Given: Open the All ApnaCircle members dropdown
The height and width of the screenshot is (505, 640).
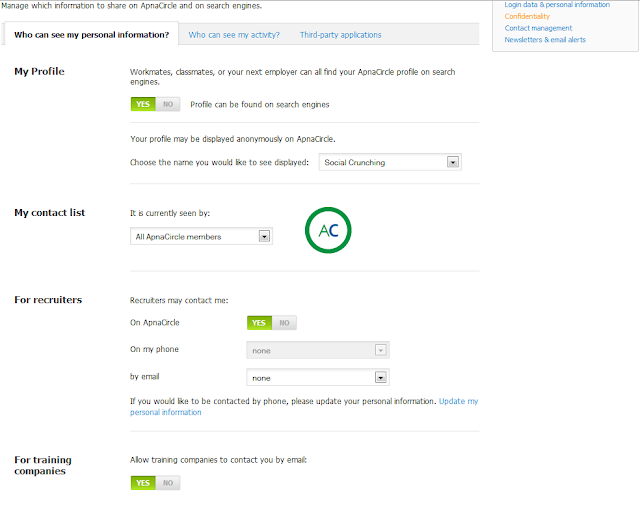Looking at the screenshot, I should pos(201,237).
